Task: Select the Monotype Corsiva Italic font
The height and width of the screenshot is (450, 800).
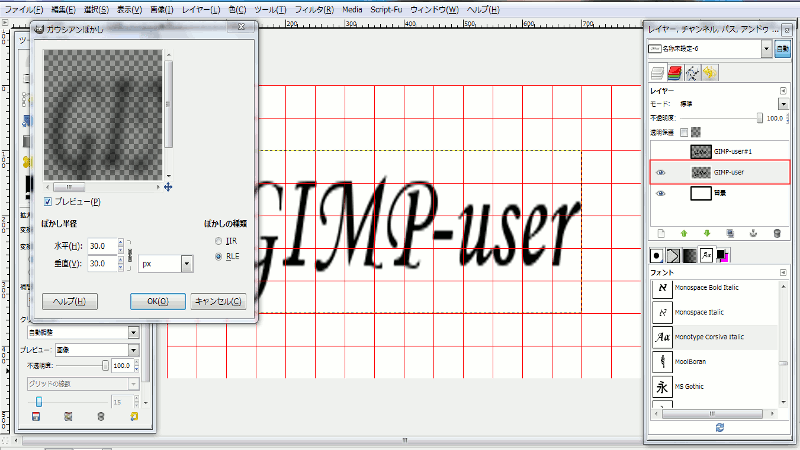Action: coord(714,337)
